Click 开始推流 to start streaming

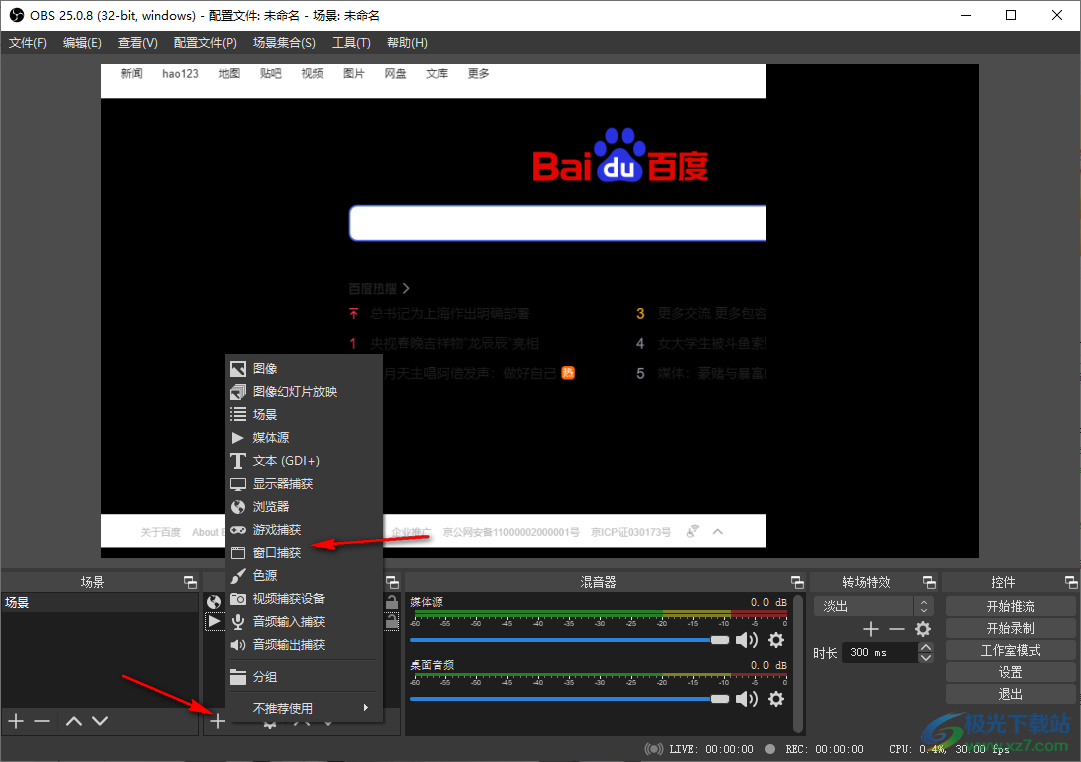tap(1010, 606)
